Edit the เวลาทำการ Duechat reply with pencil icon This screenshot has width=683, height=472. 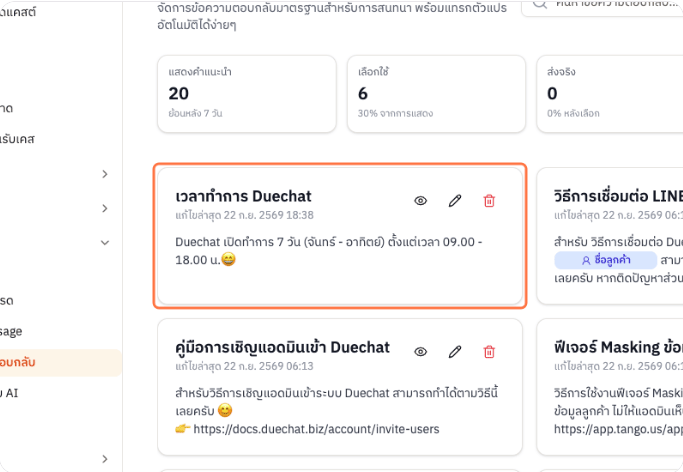(x=455, y=201)
